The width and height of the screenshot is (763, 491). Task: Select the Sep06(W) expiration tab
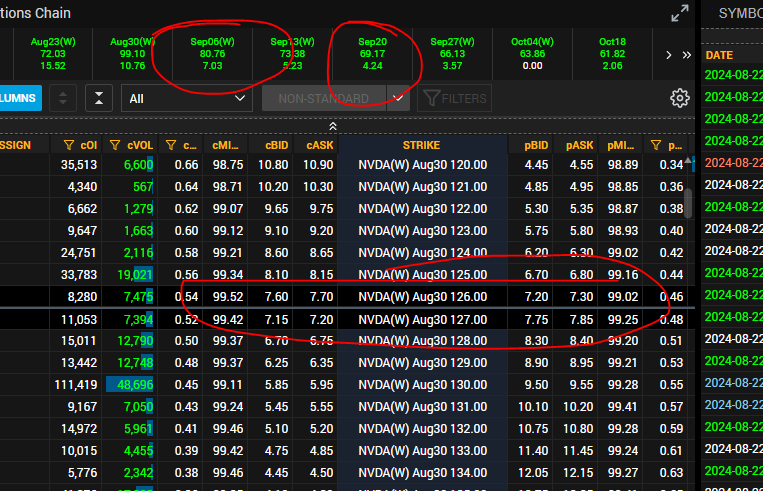pyautogui.click(x=212, y=54)
